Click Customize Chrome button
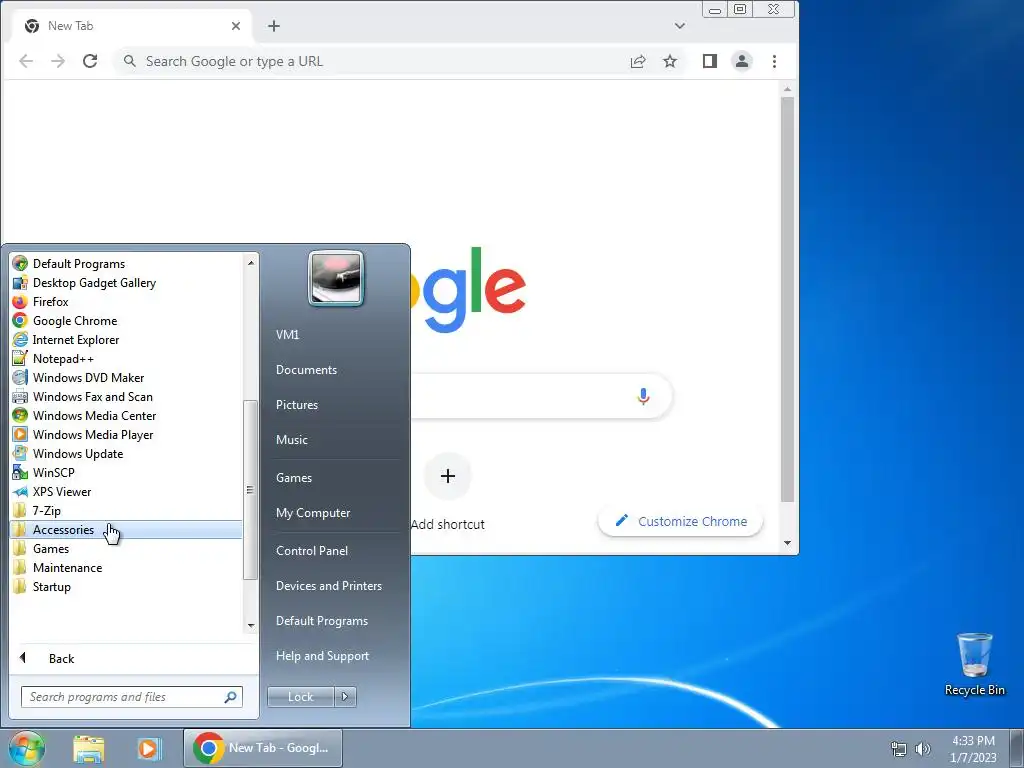 pyautogui.click(x=680, y=521)
